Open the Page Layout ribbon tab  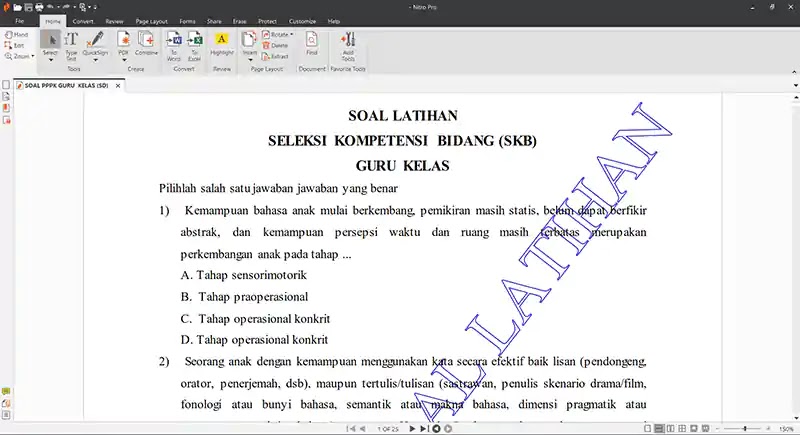[x=152, y=21]
